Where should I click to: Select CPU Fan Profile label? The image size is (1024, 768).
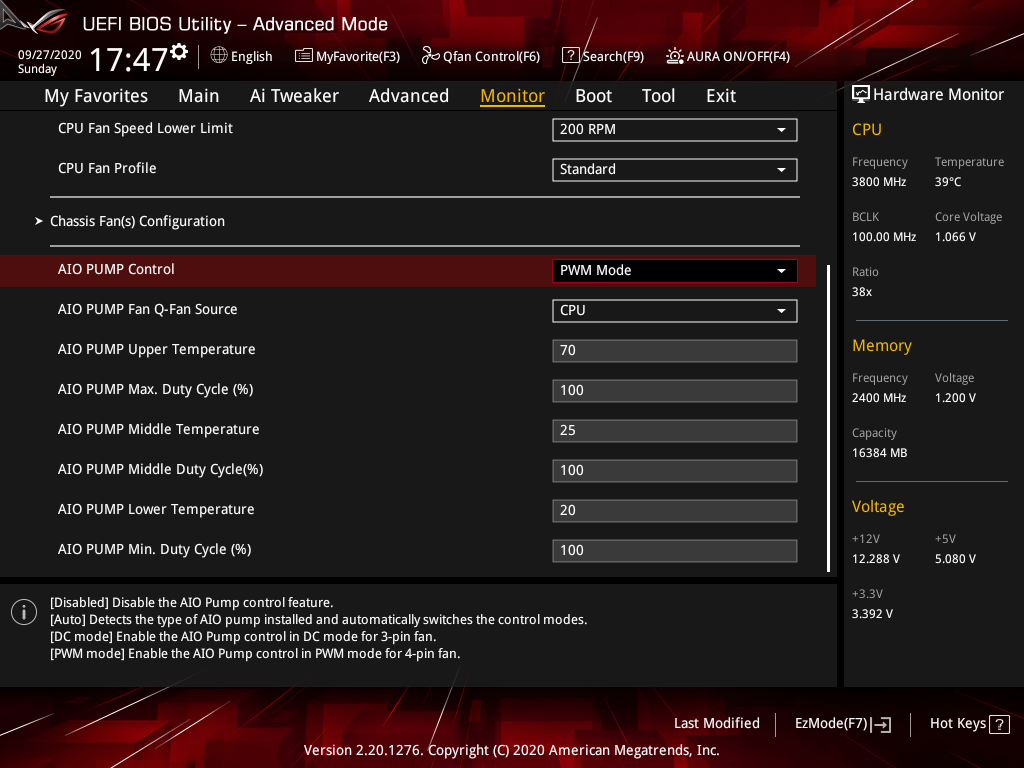(x=107, y=168)
